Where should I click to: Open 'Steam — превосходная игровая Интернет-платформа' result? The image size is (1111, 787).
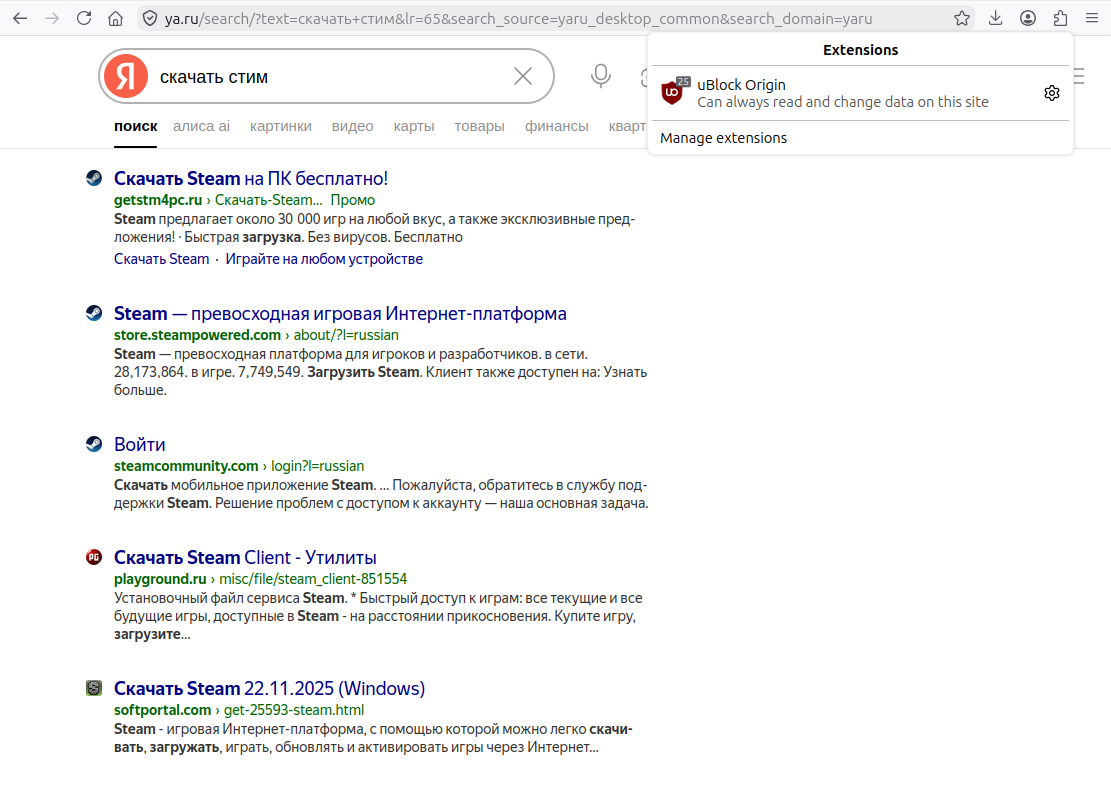click(340, 313)
